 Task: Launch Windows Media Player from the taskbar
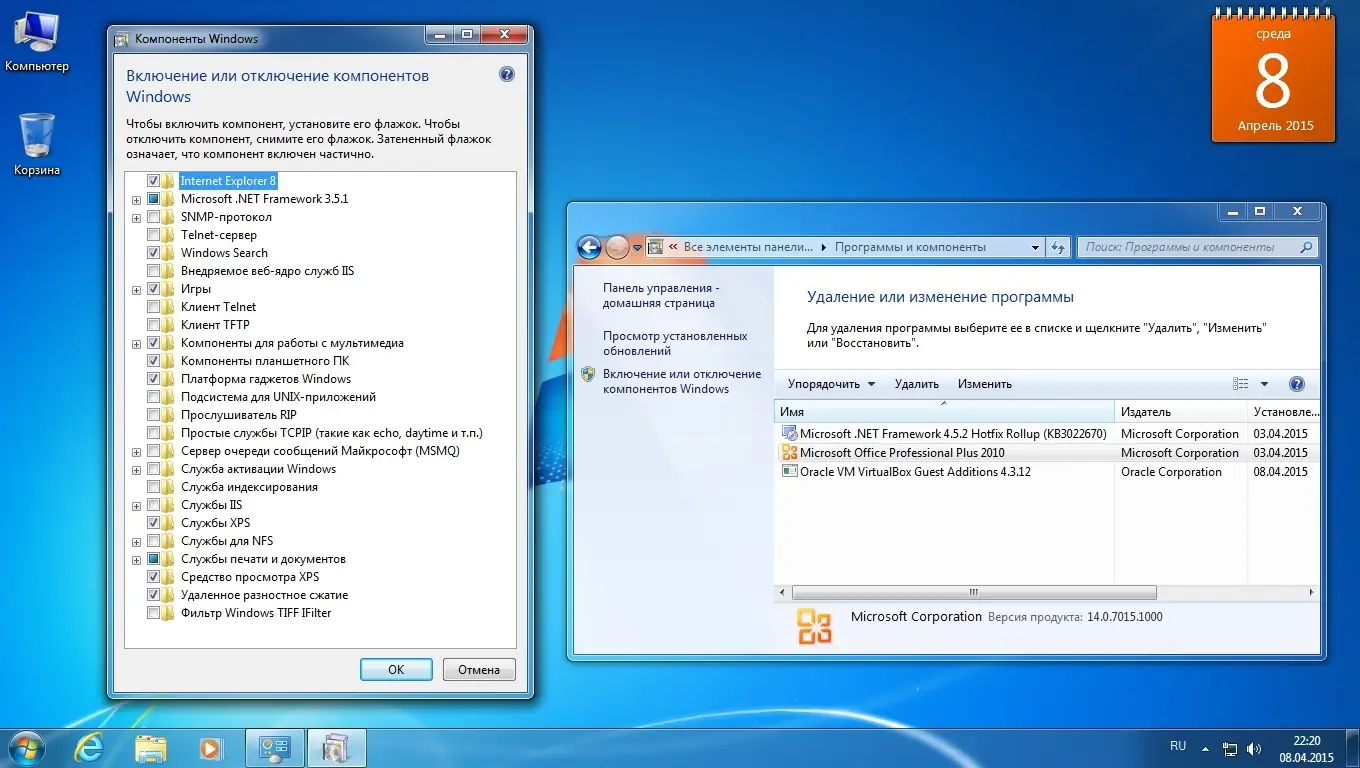point(210,747)
